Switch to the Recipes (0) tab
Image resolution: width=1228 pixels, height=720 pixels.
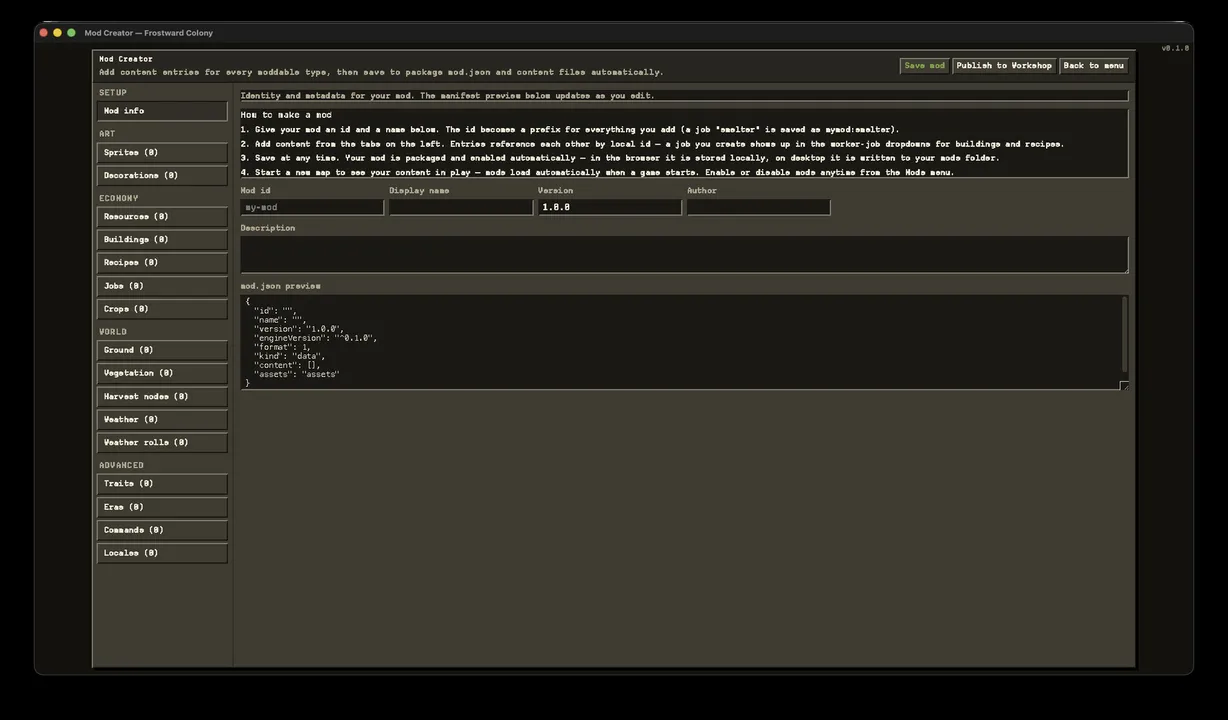click(162, 263)
